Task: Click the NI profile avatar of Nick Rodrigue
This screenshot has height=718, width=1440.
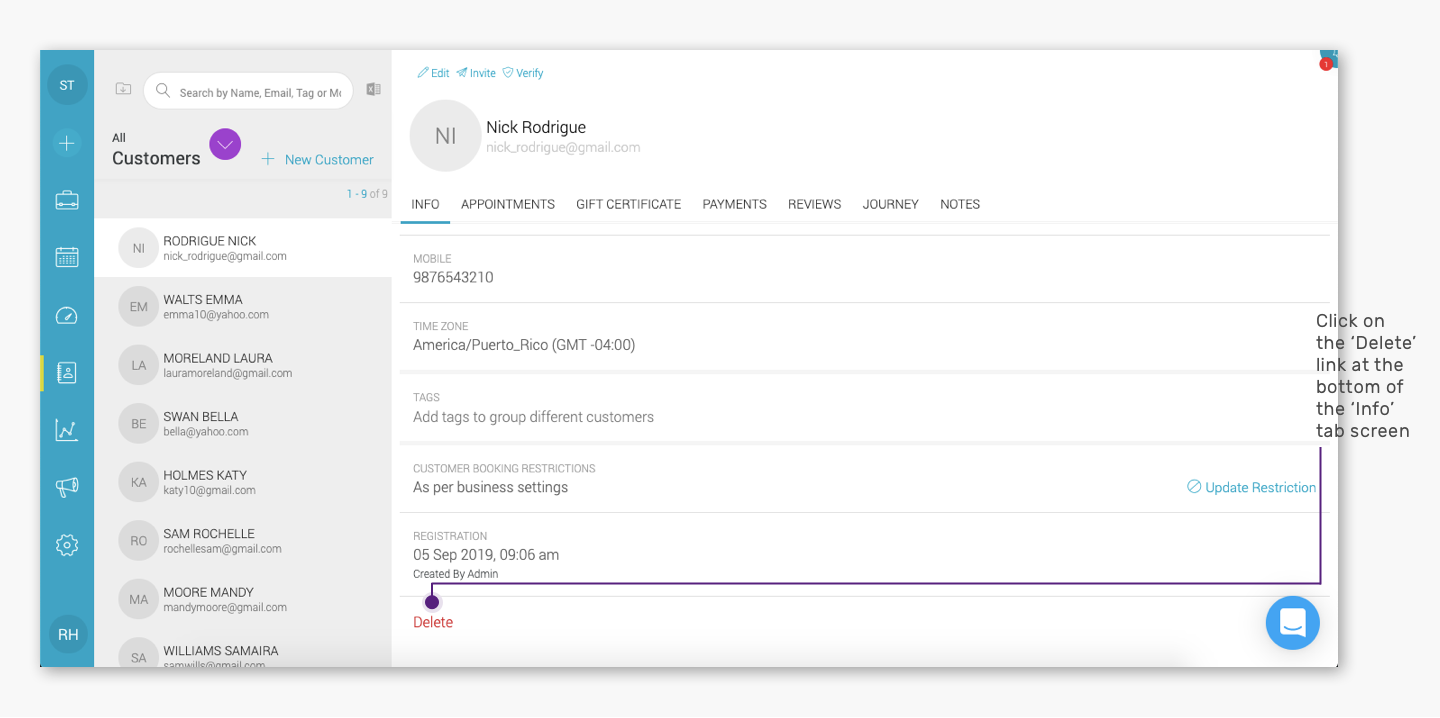Action: (446, 136)
